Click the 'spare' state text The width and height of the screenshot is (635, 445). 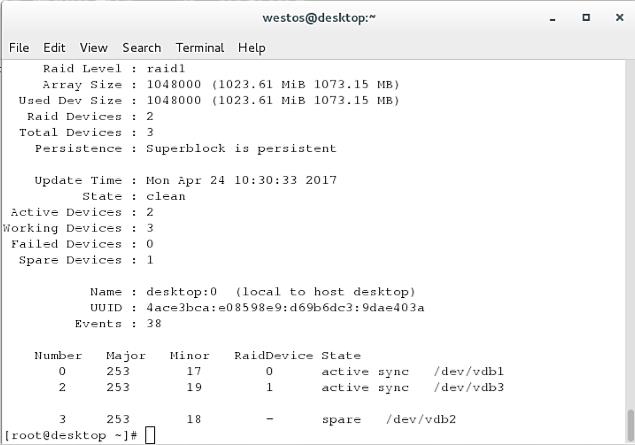pos(341,420)
